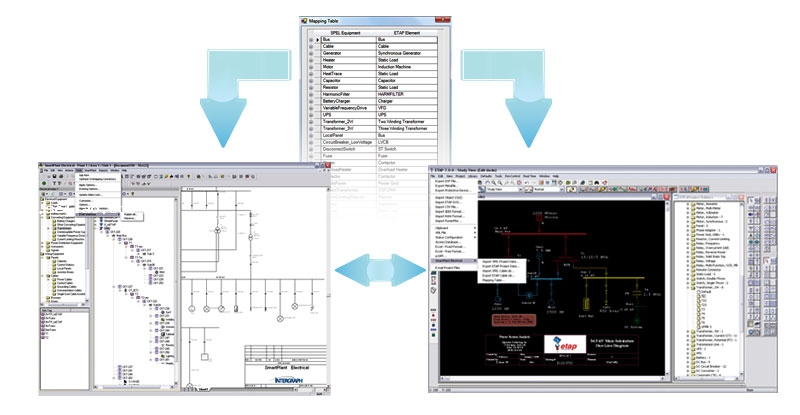The image size is (800, 415).
Task: Select the Two Winding Transformer cell
Action: click(x=407, y=121)
